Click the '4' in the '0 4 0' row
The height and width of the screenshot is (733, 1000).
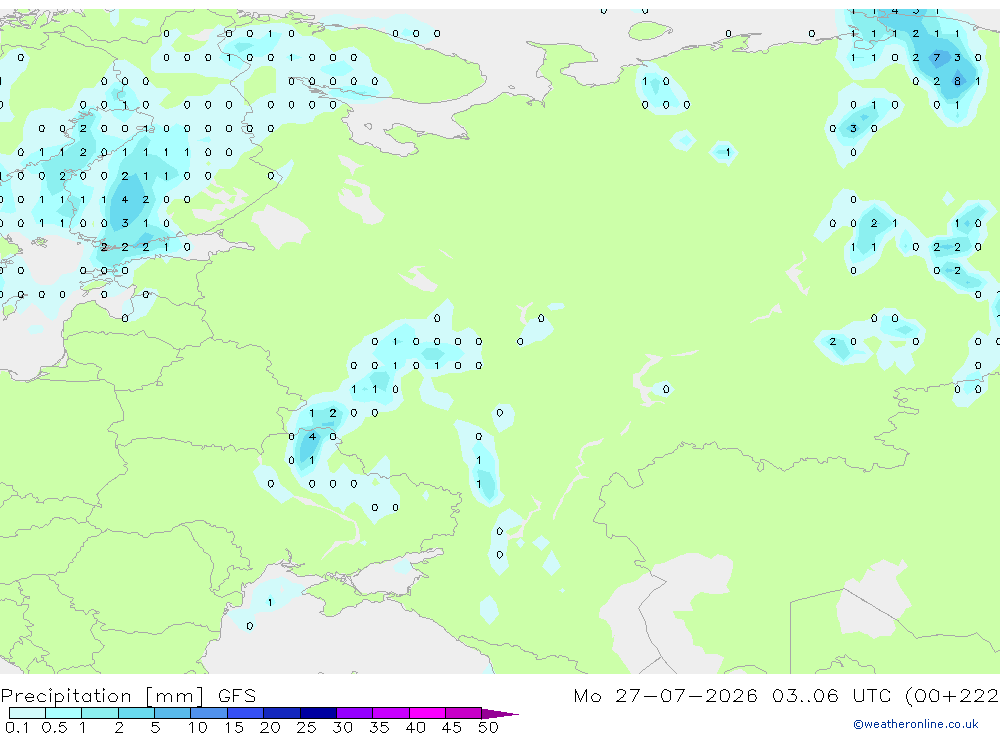(312, 436)
